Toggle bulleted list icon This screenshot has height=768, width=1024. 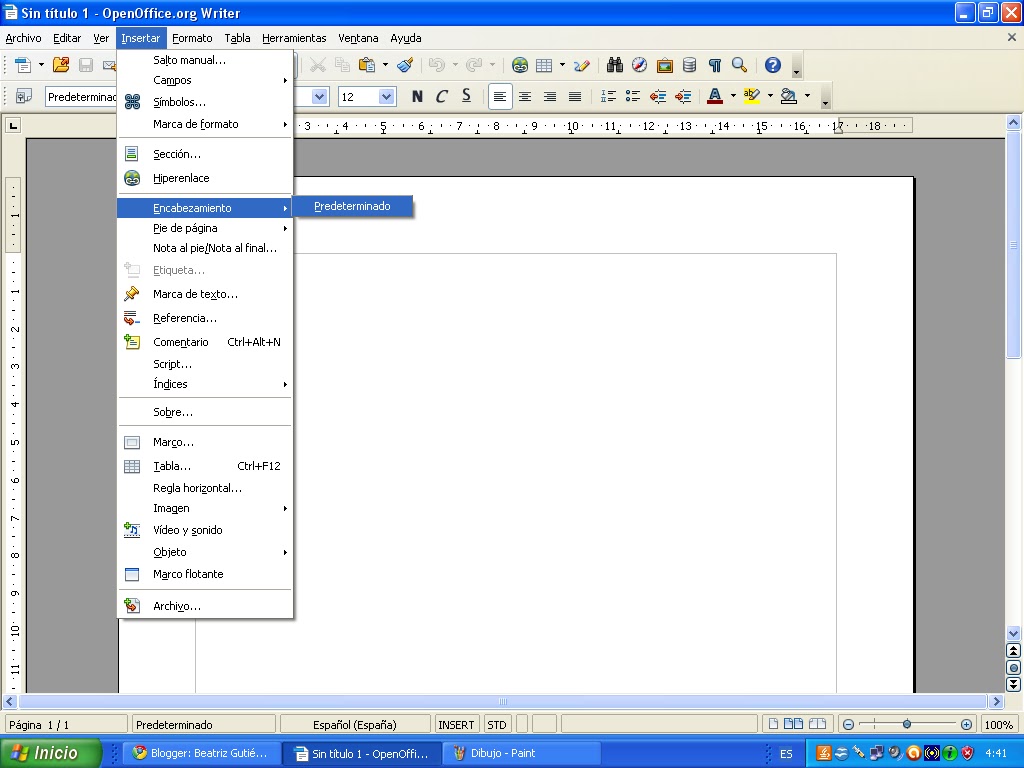tap(632, 97)
